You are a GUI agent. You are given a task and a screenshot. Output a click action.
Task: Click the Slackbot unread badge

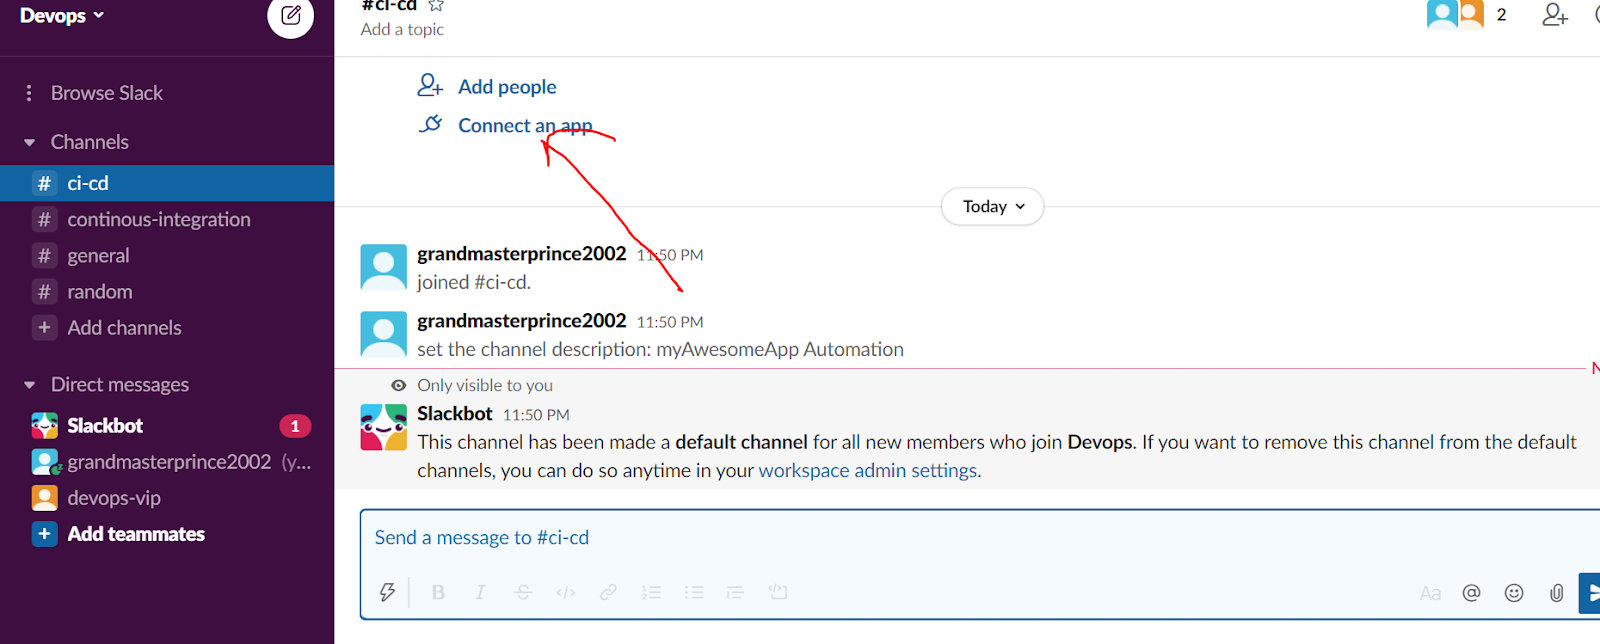click(x=295, y=426)
